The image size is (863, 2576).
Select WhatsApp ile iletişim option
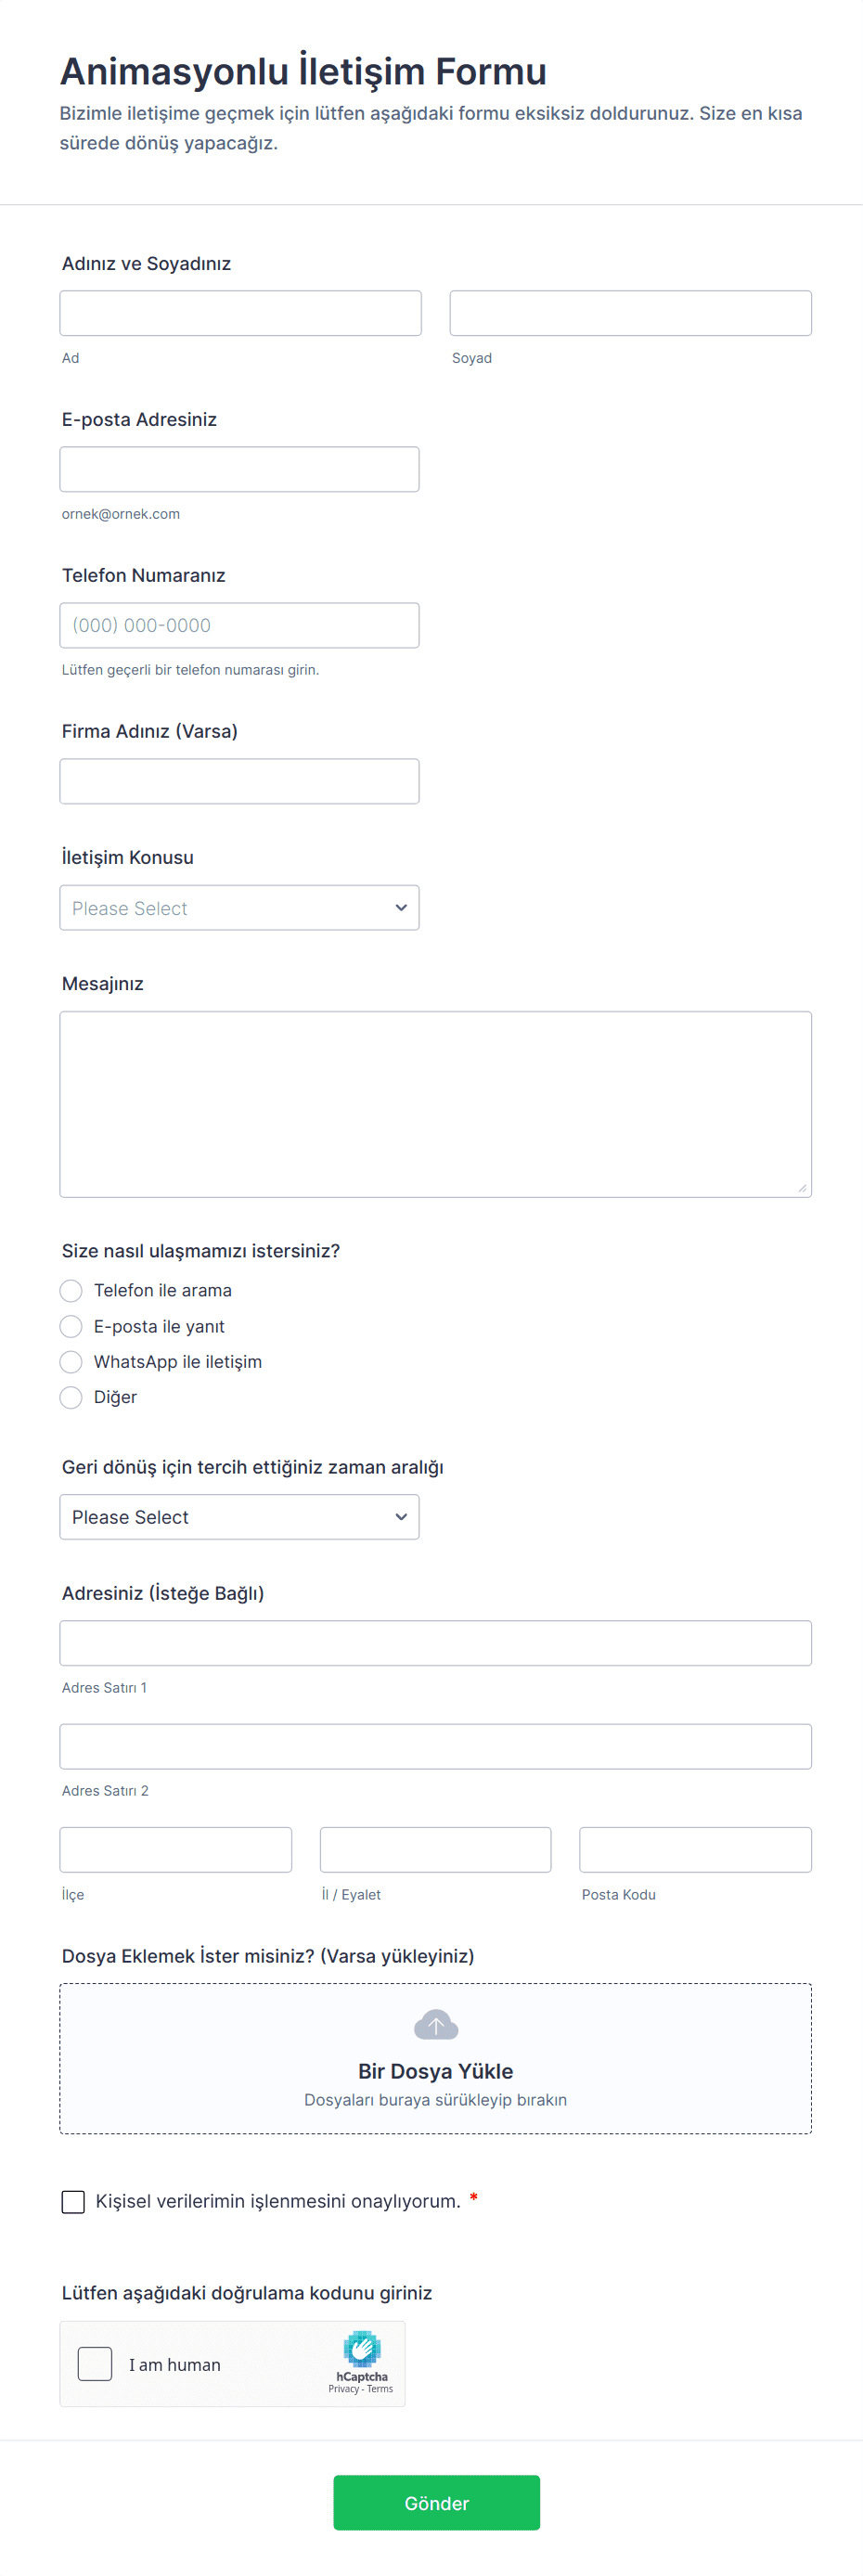click(x=71, y=1362)
